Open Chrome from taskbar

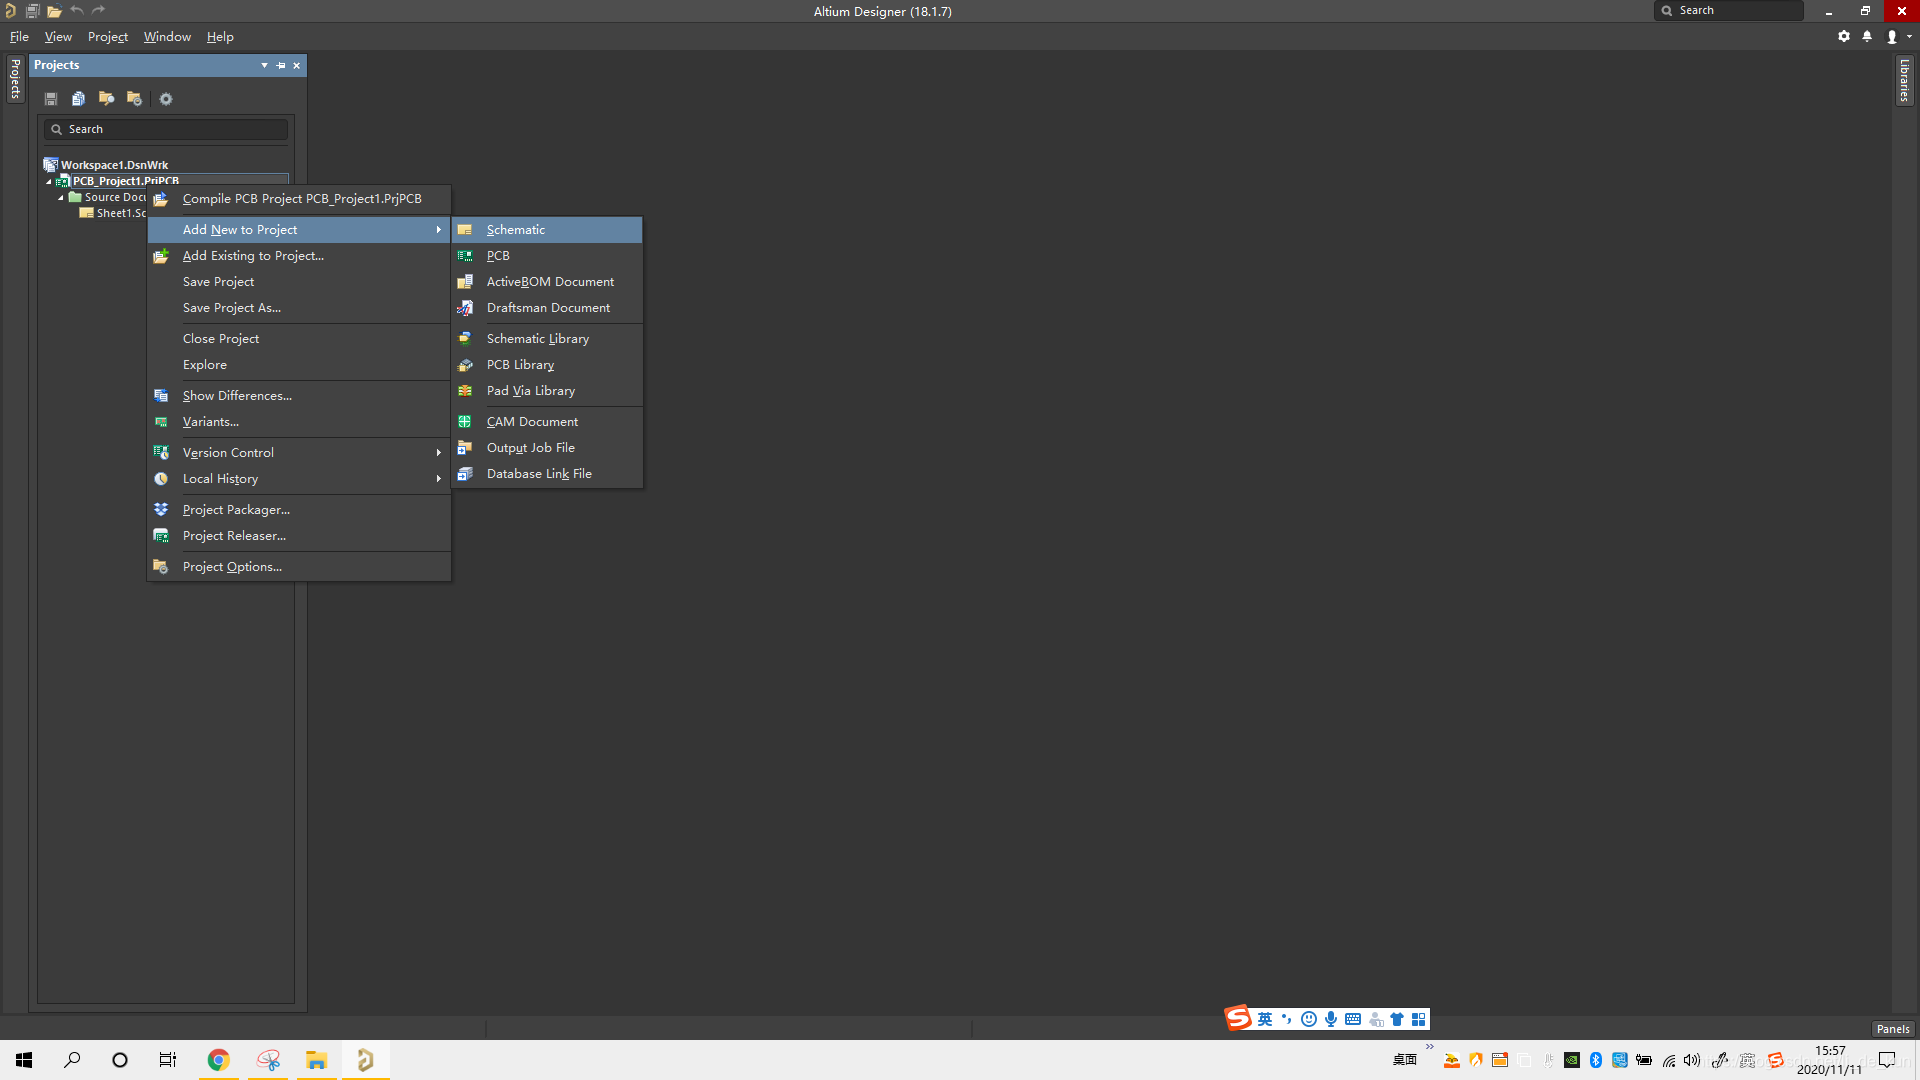click(x=218, y=1060)
